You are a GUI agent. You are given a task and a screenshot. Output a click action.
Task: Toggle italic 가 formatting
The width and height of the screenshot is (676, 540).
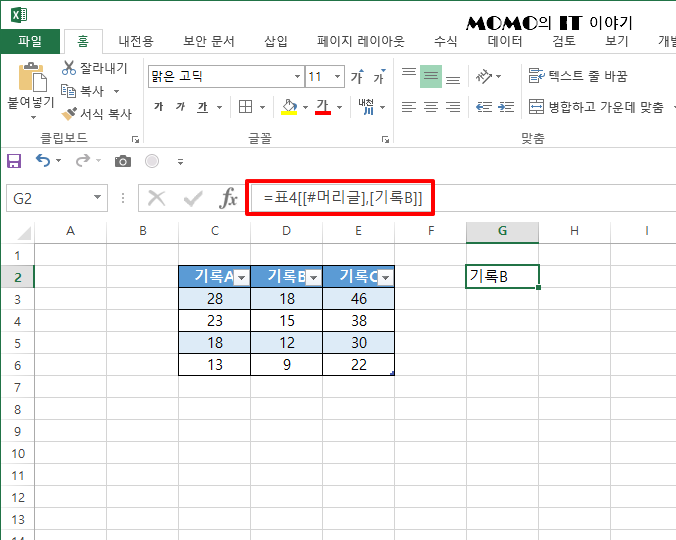tap(180, 106)
